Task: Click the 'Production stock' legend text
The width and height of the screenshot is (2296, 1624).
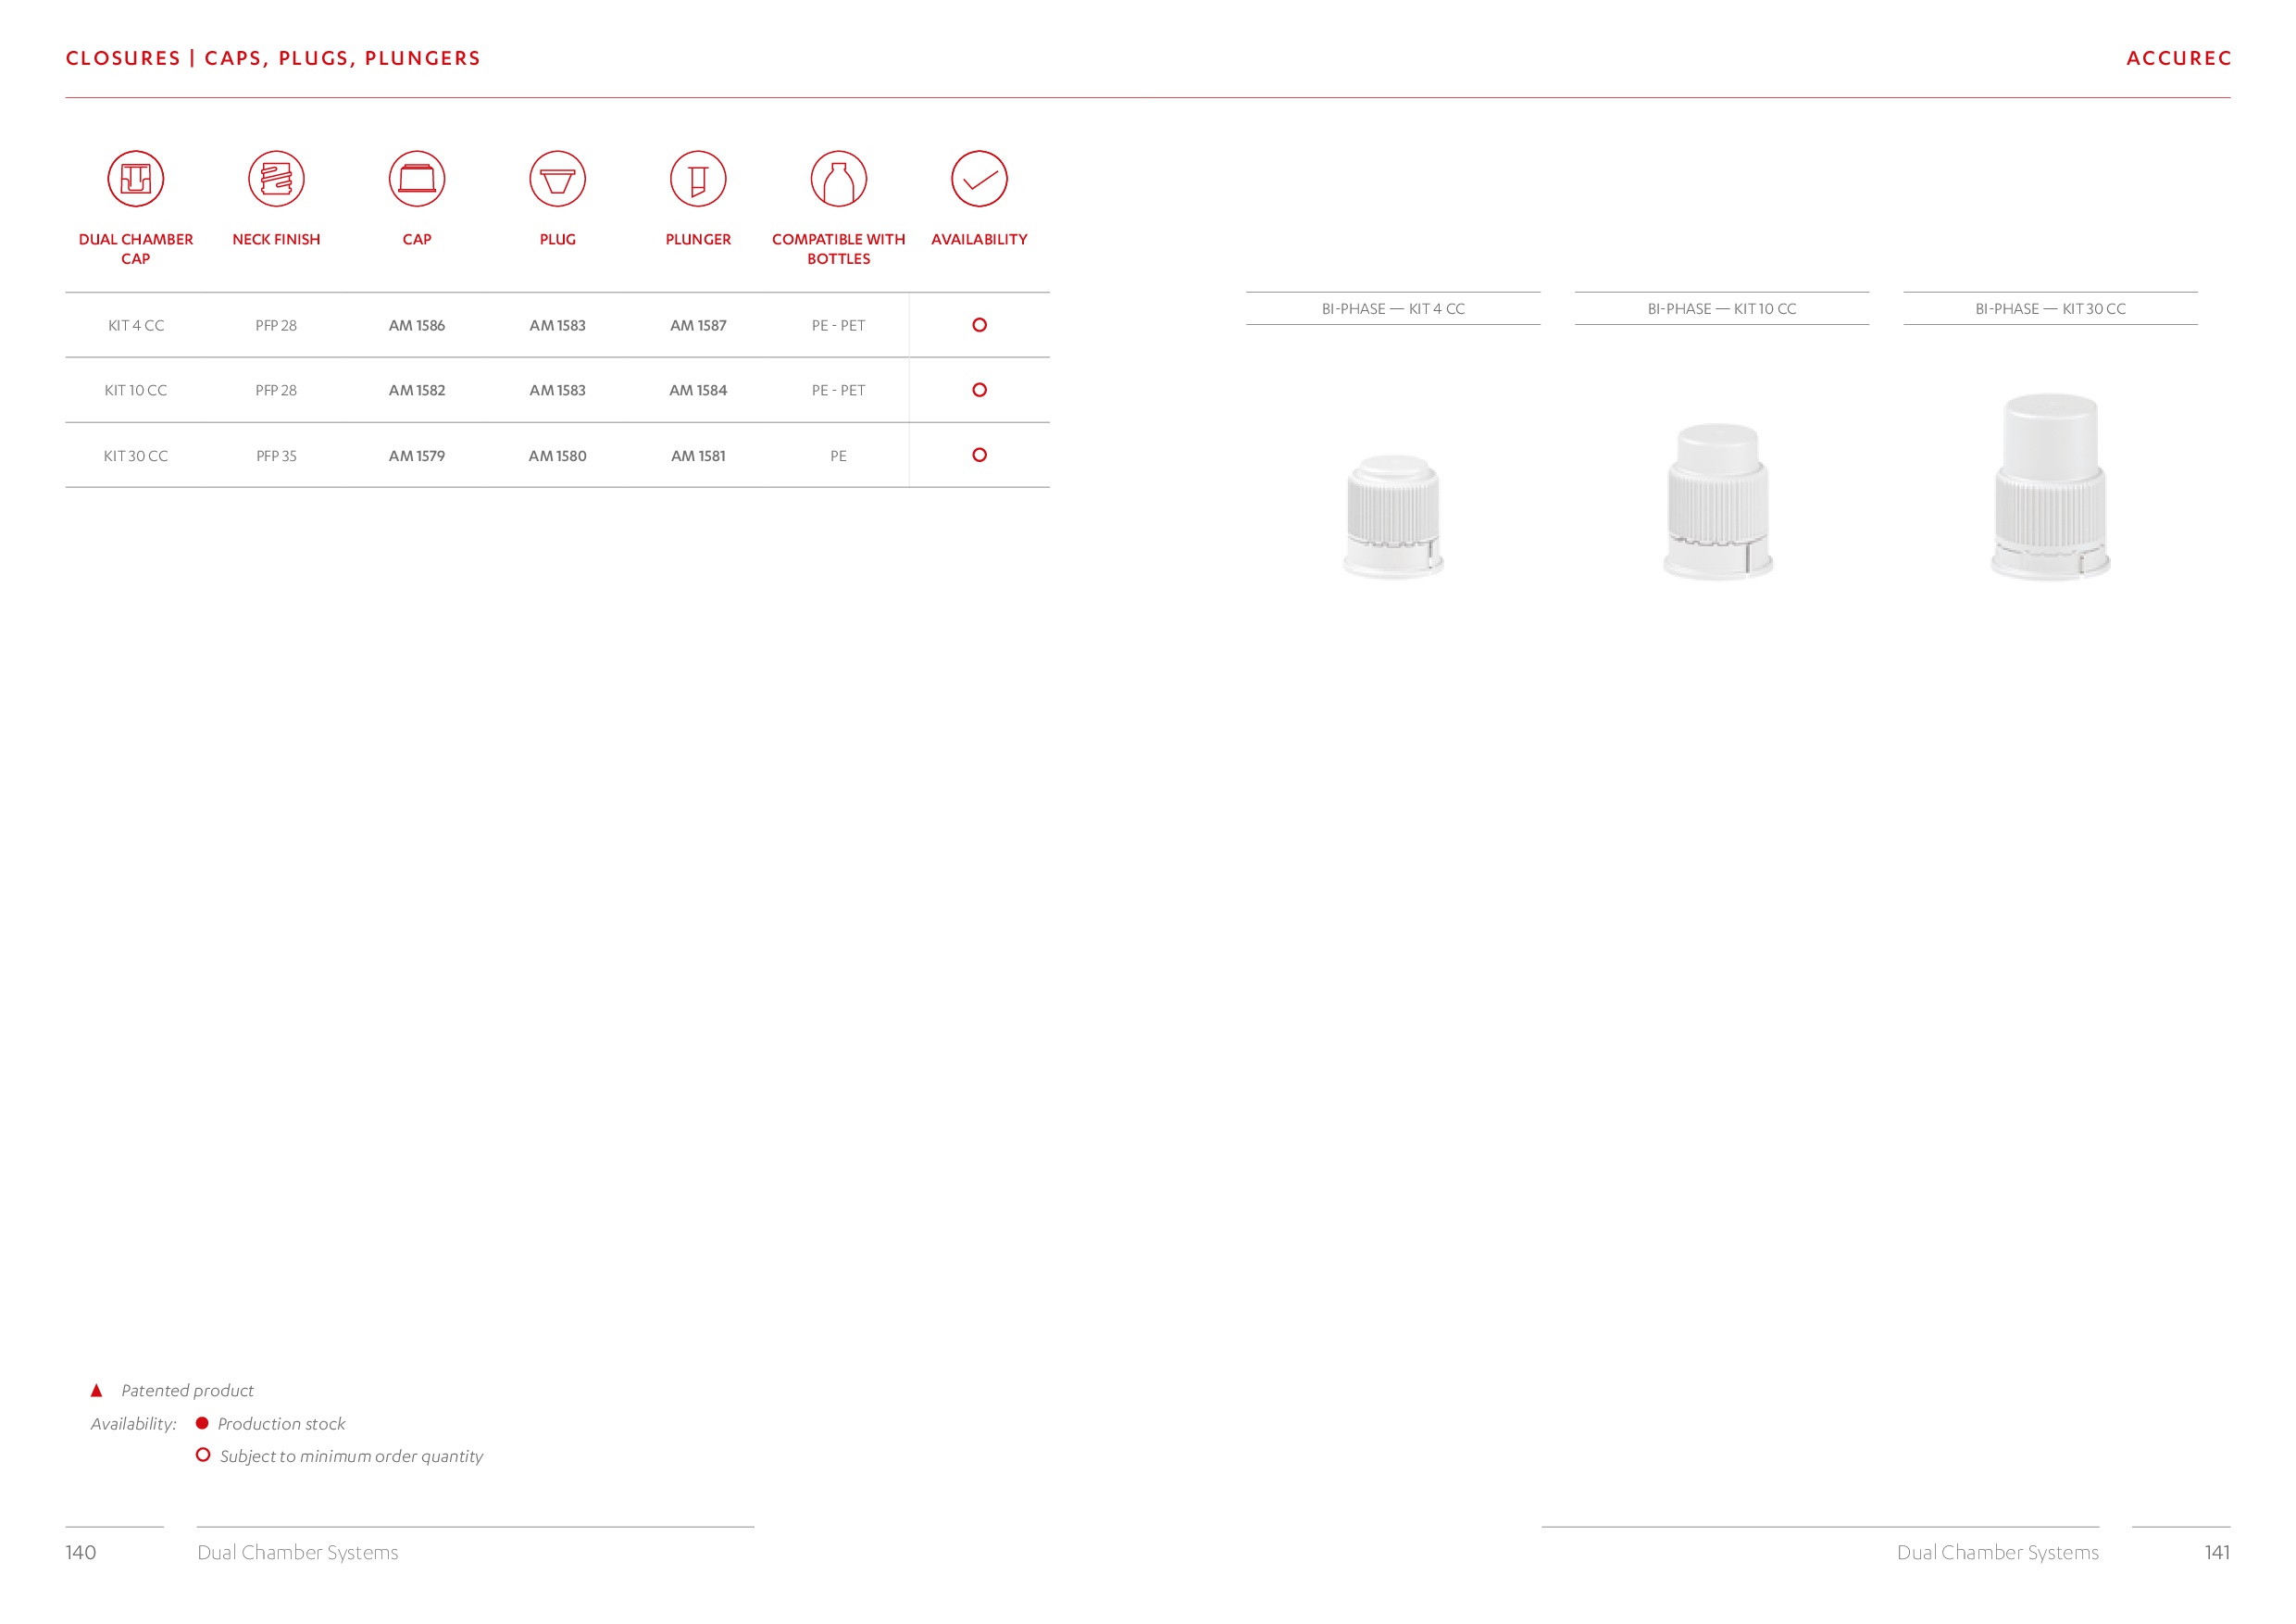Action: (281, 1424)
